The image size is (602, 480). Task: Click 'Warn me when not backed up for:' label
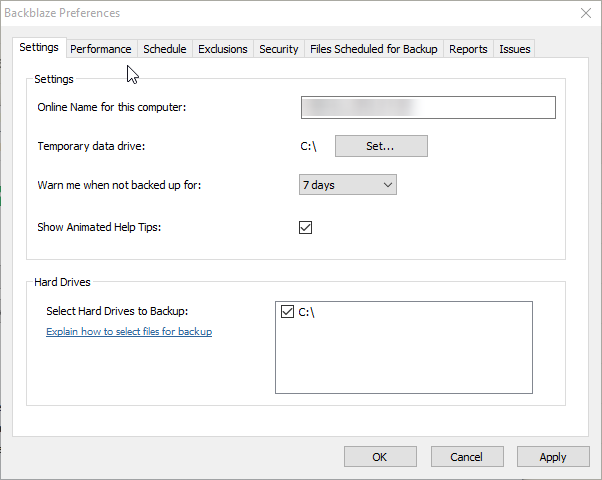coord(119,185)
